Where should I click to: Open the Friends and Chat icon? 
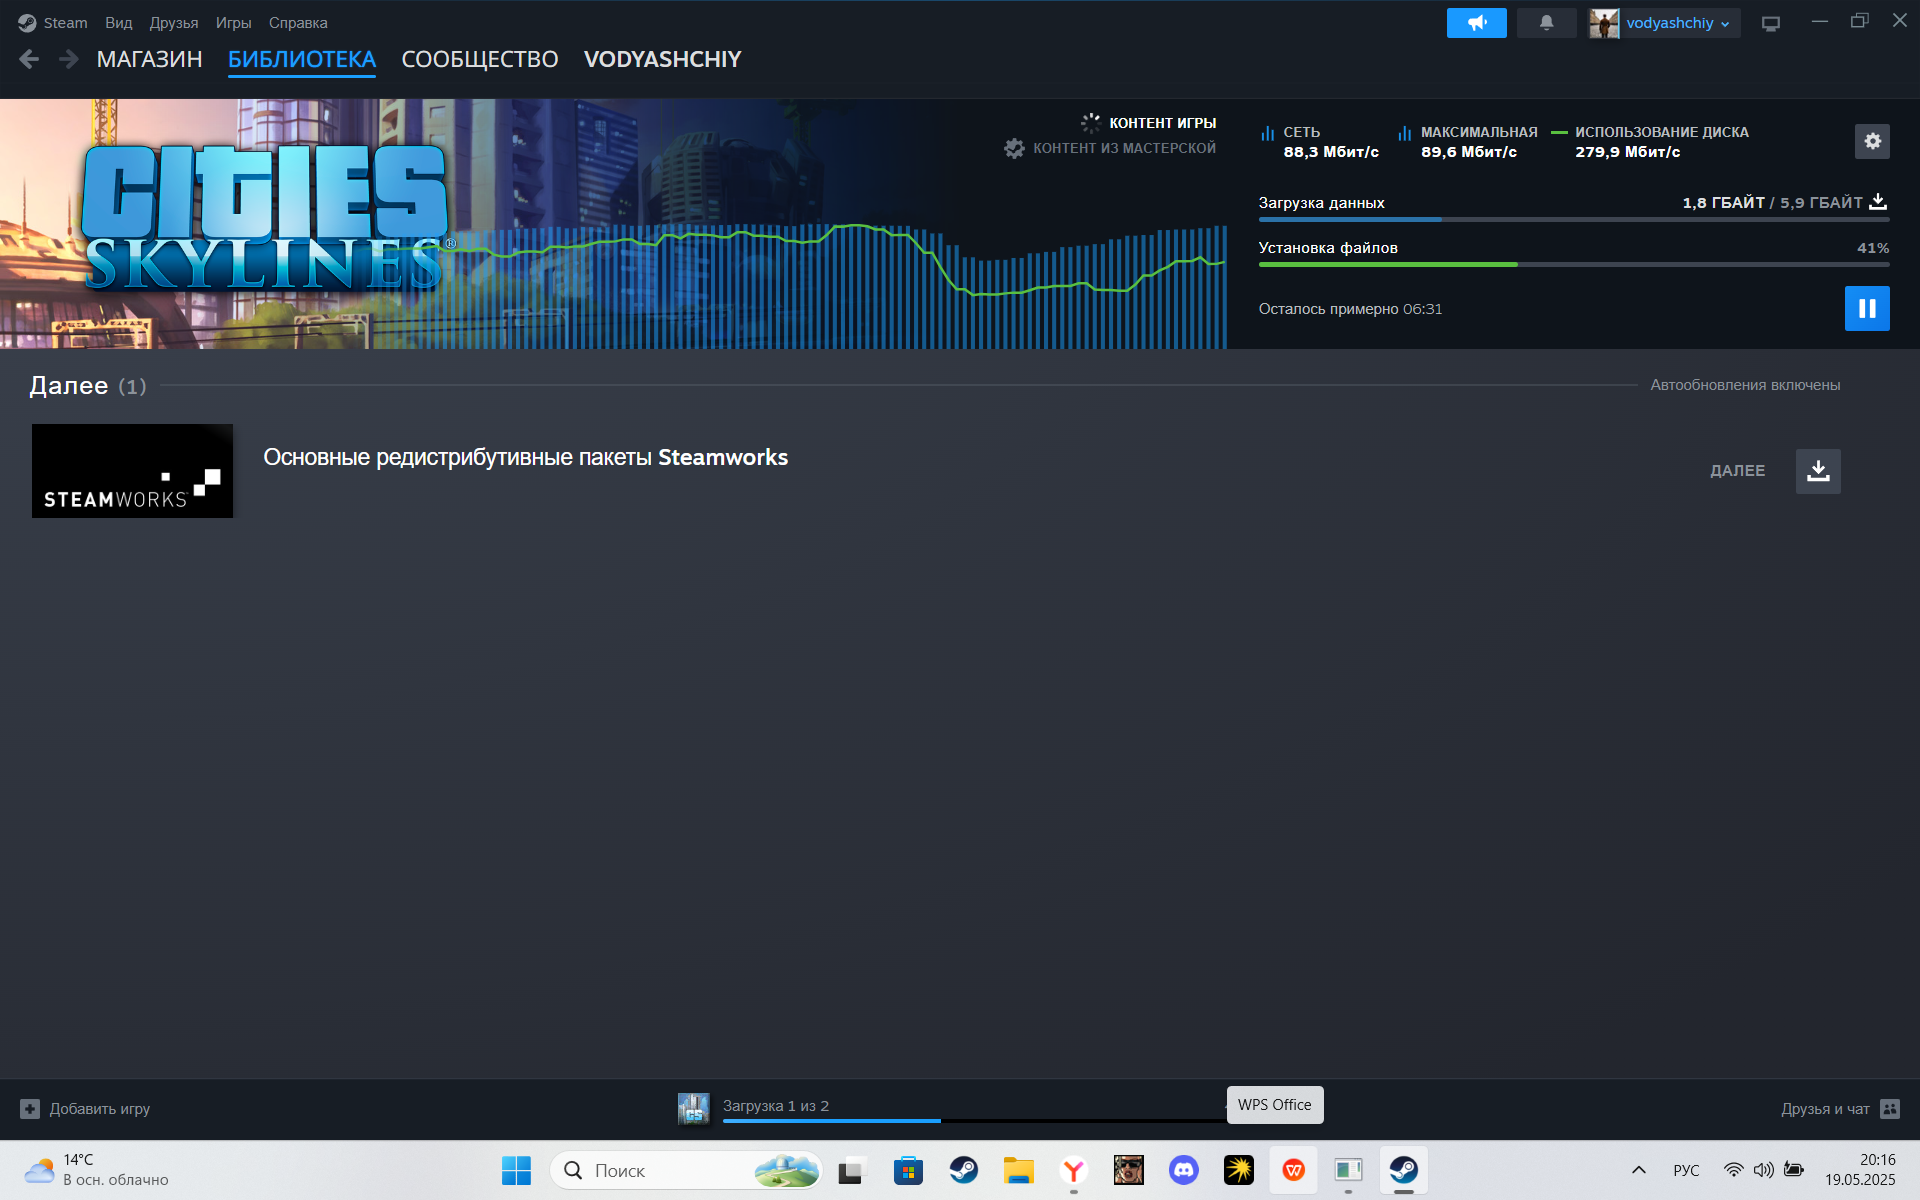pyautogui.click(x=1889, y=1109)
